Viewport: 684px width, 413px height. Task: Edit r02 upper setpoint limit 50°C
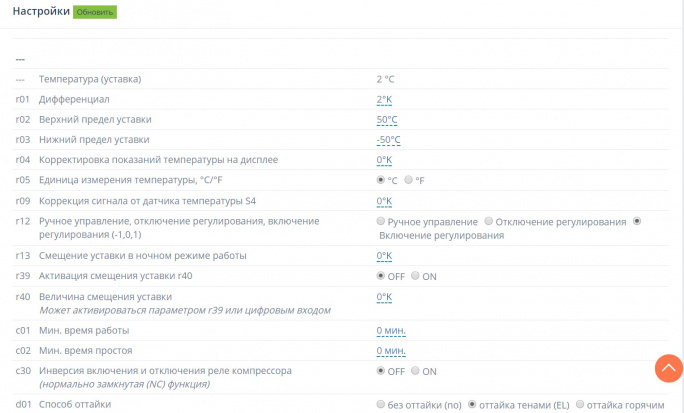pyautogui.click(x=387, y=119)
